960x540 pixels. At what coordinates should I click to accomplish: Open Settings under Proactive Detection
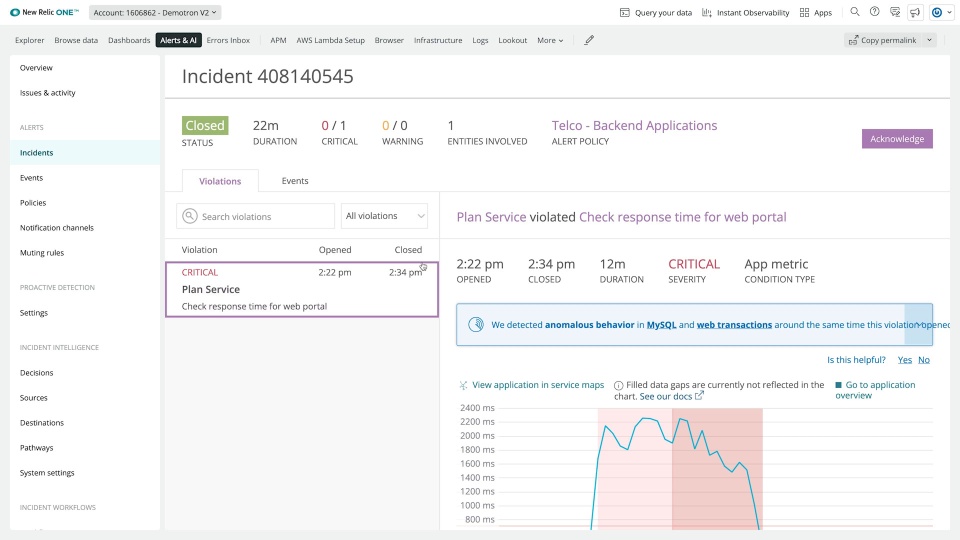coord(34,313)
